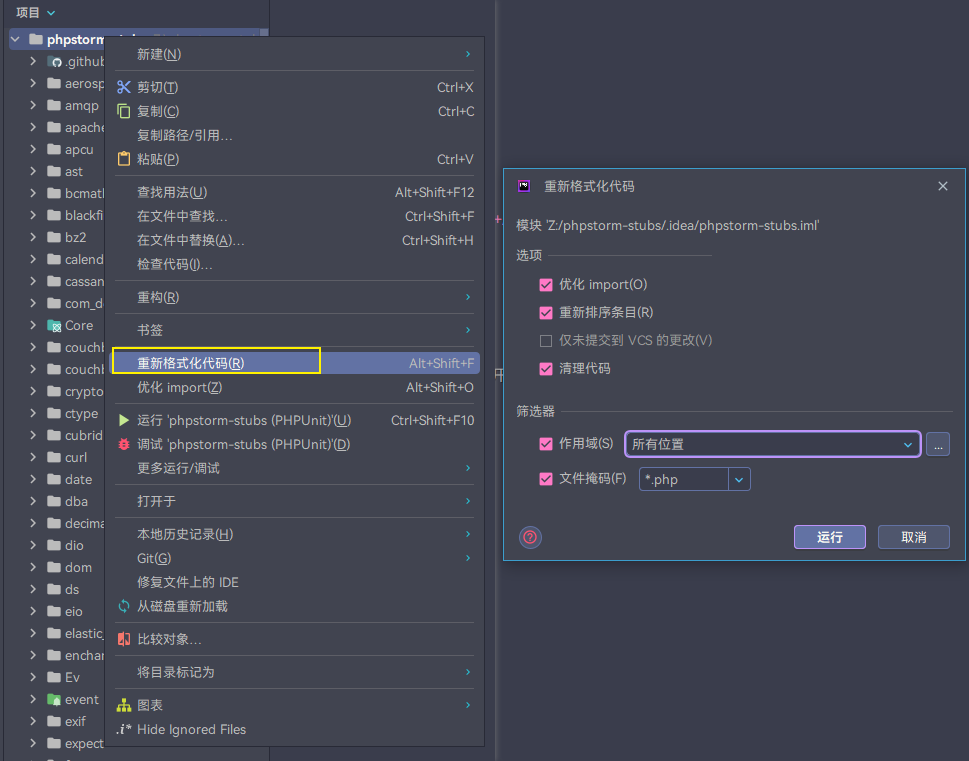969x761 pixels.
Task: Click the phpstorm root folder icon
Action: pyautogui.click(x=36, y=40)
